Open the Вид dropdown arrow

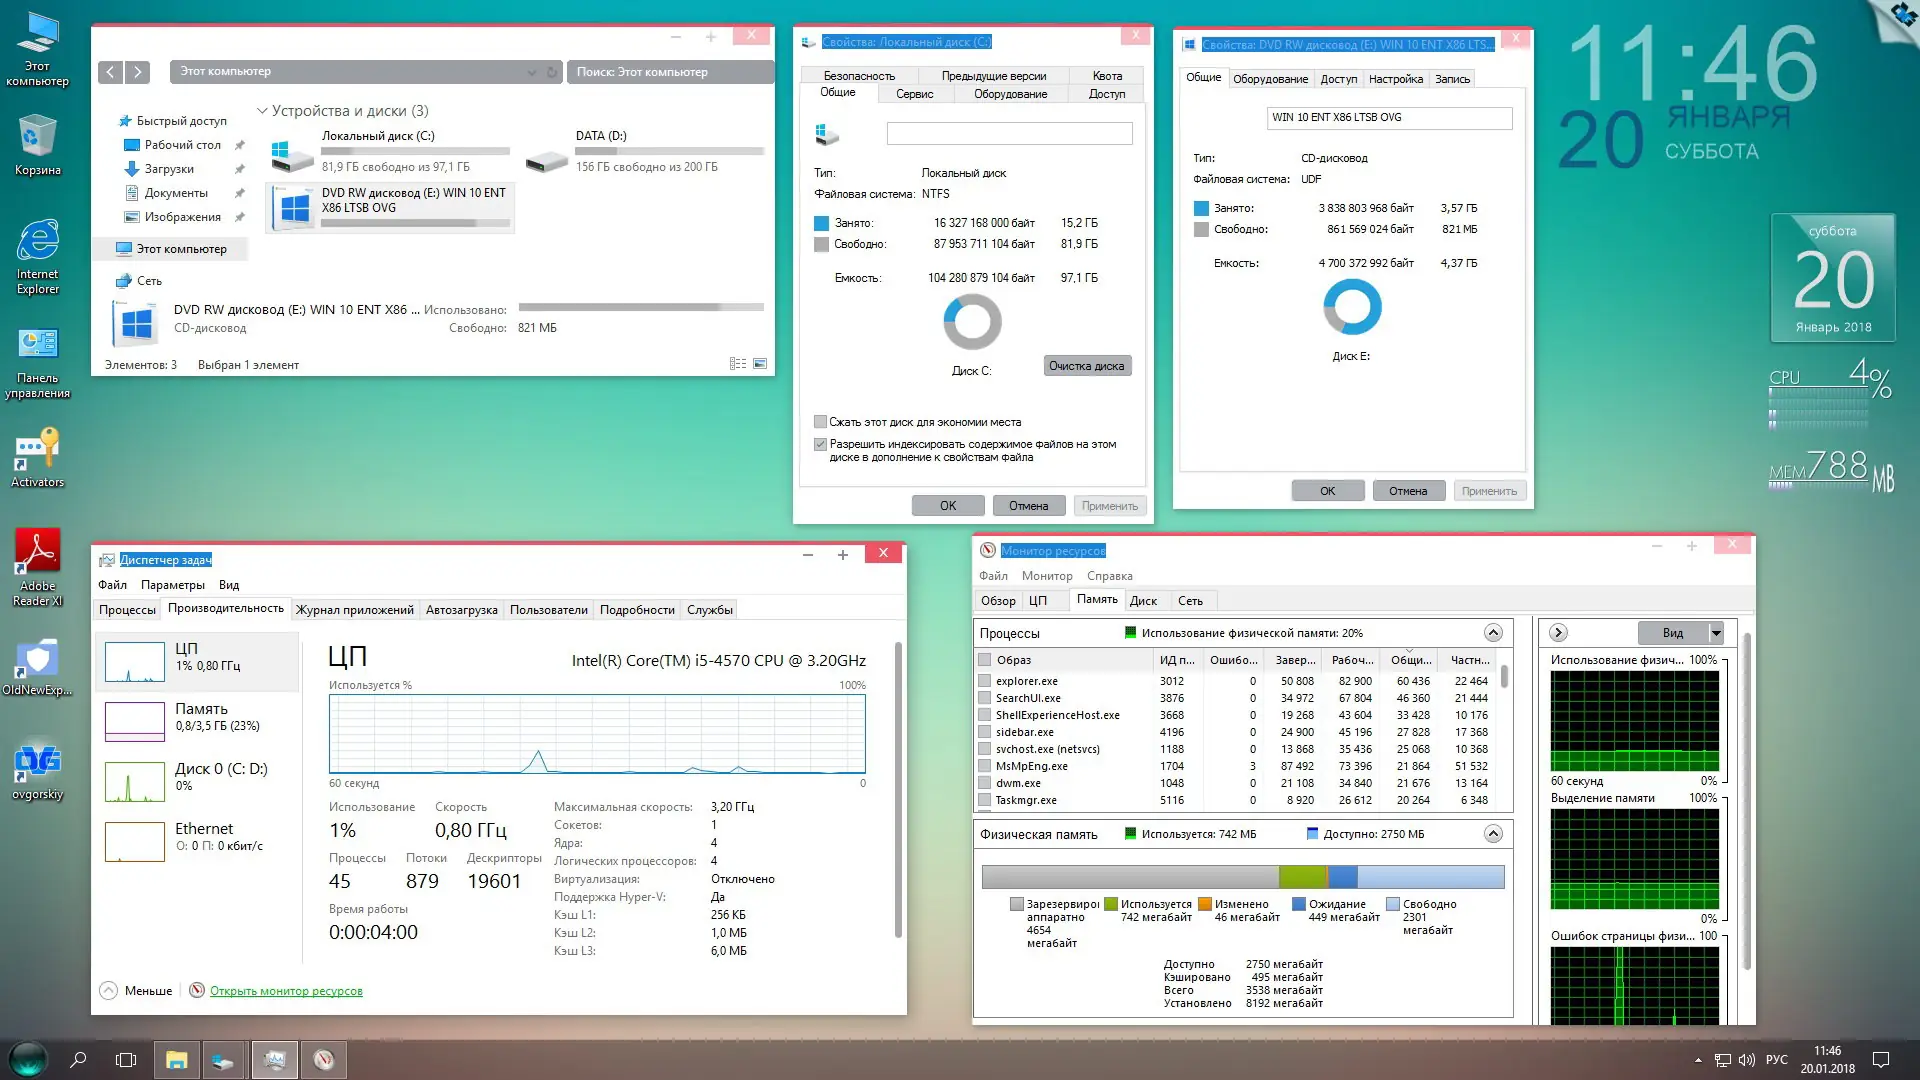[x=1716, y=633]
